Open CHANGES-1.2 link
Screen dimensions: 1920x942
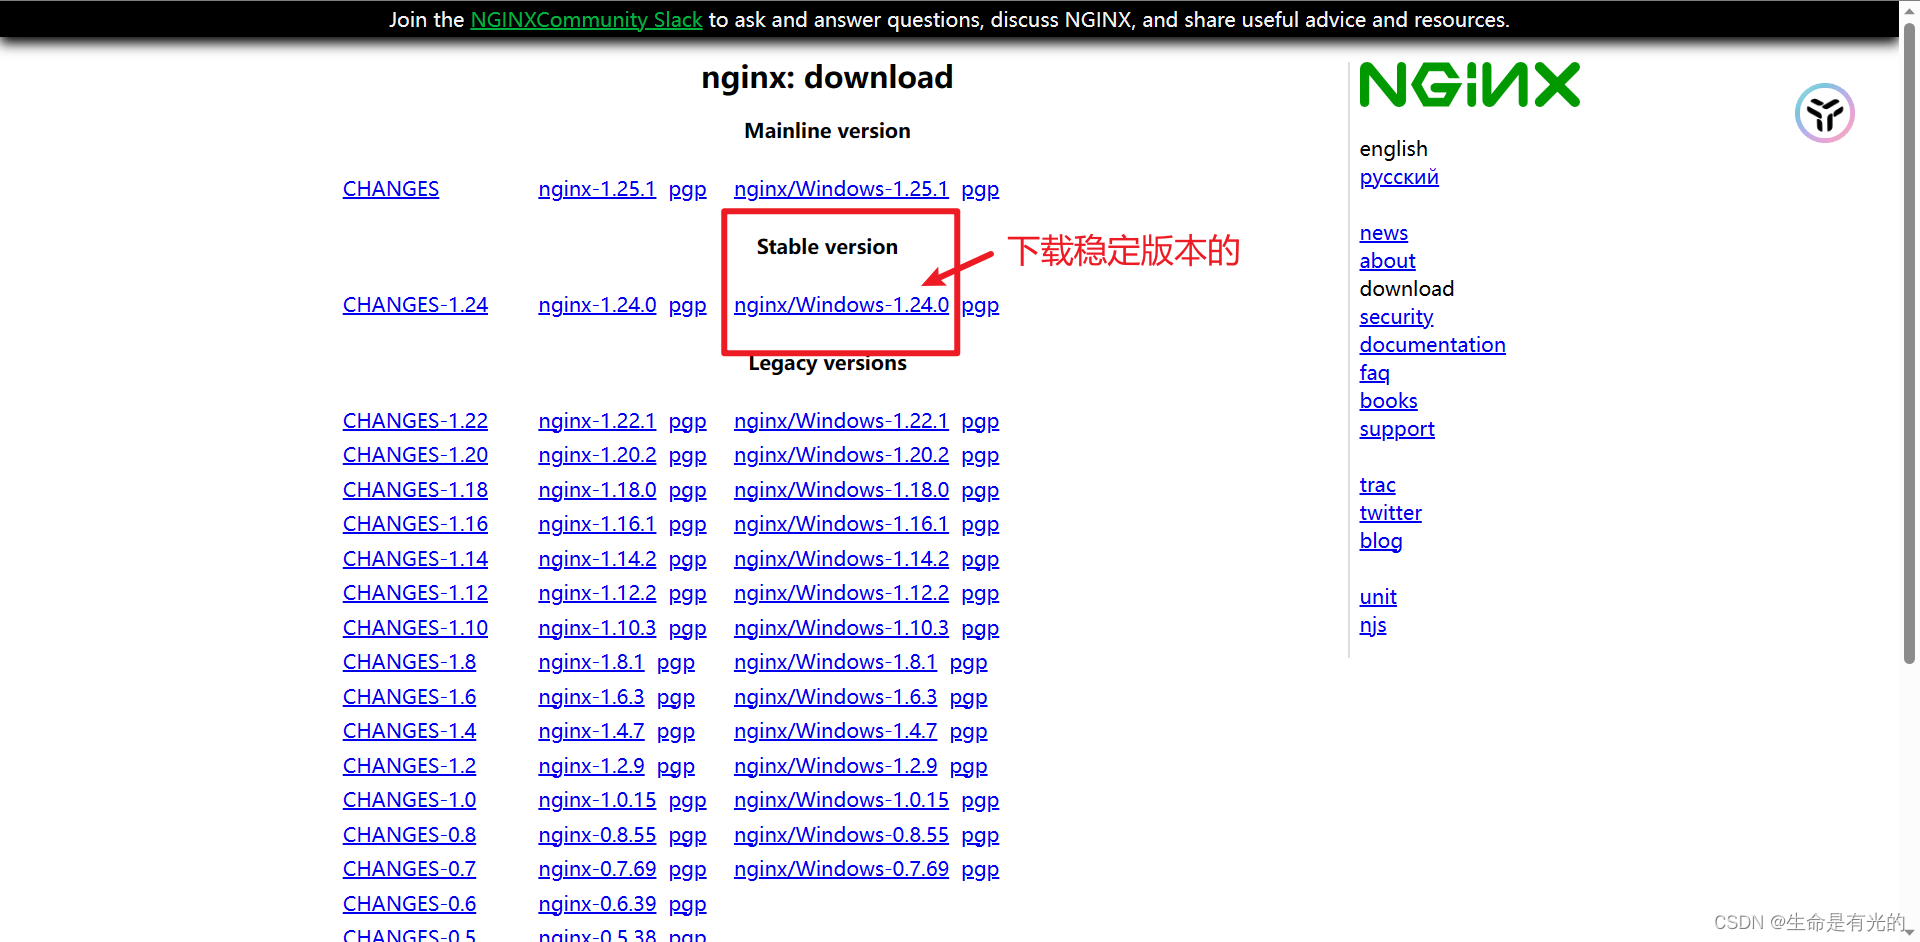409,766
